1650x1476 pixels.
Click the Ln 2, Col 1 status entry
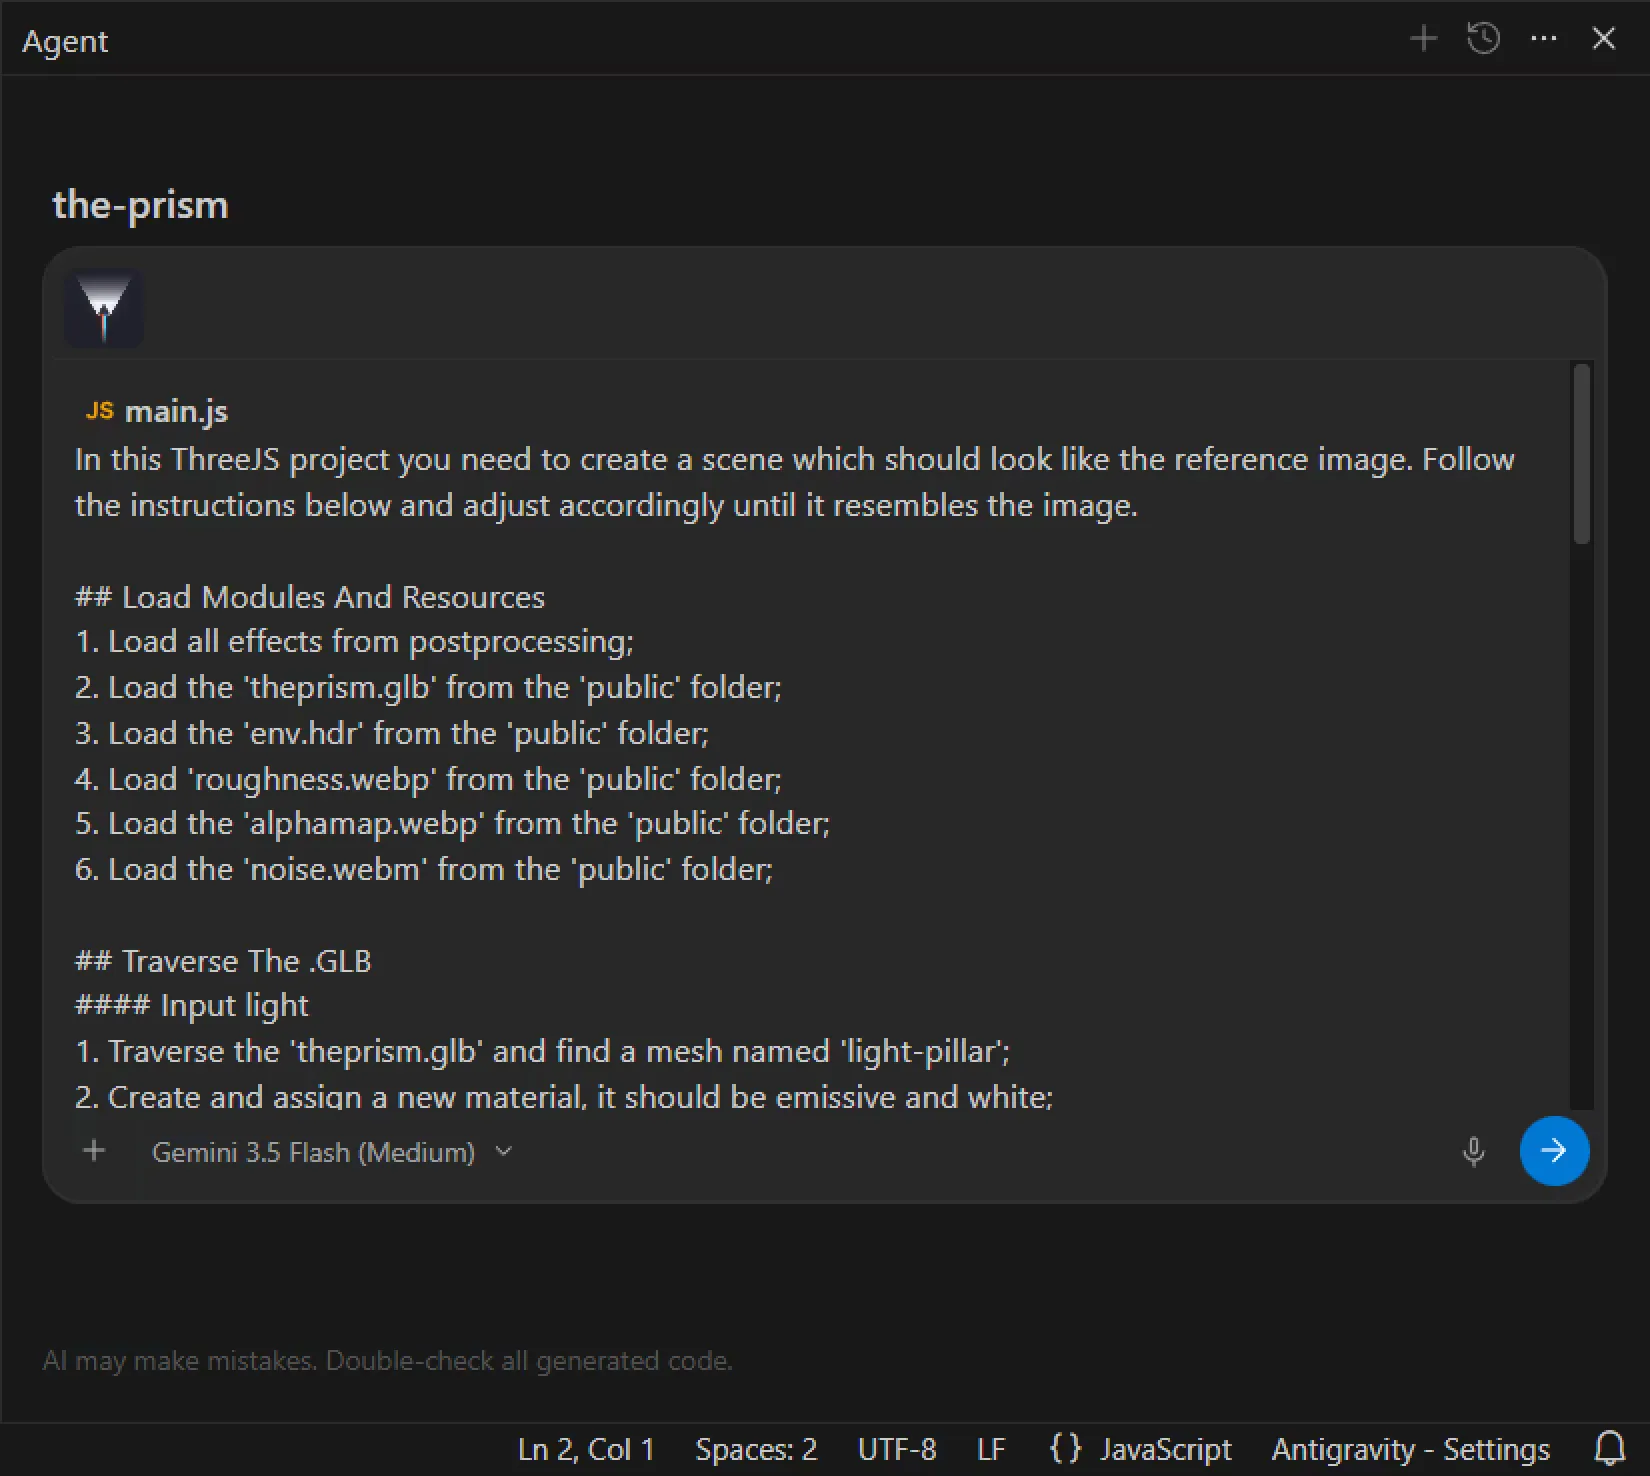(586, 1449)
